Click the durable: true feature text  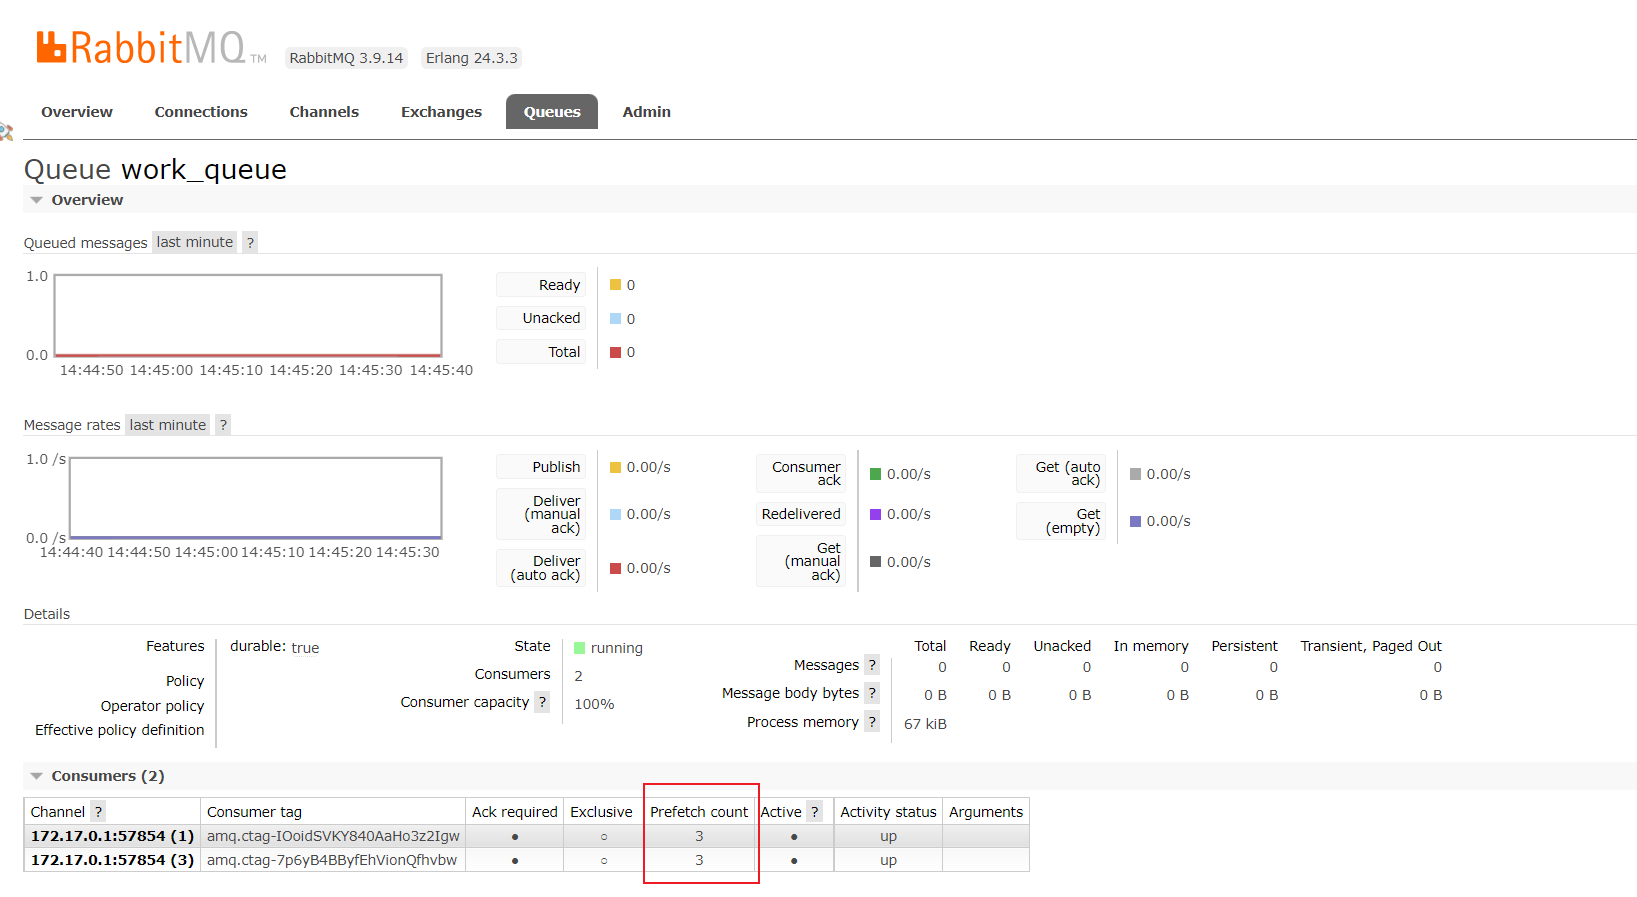pyautogui.click(x=275, y=647)
